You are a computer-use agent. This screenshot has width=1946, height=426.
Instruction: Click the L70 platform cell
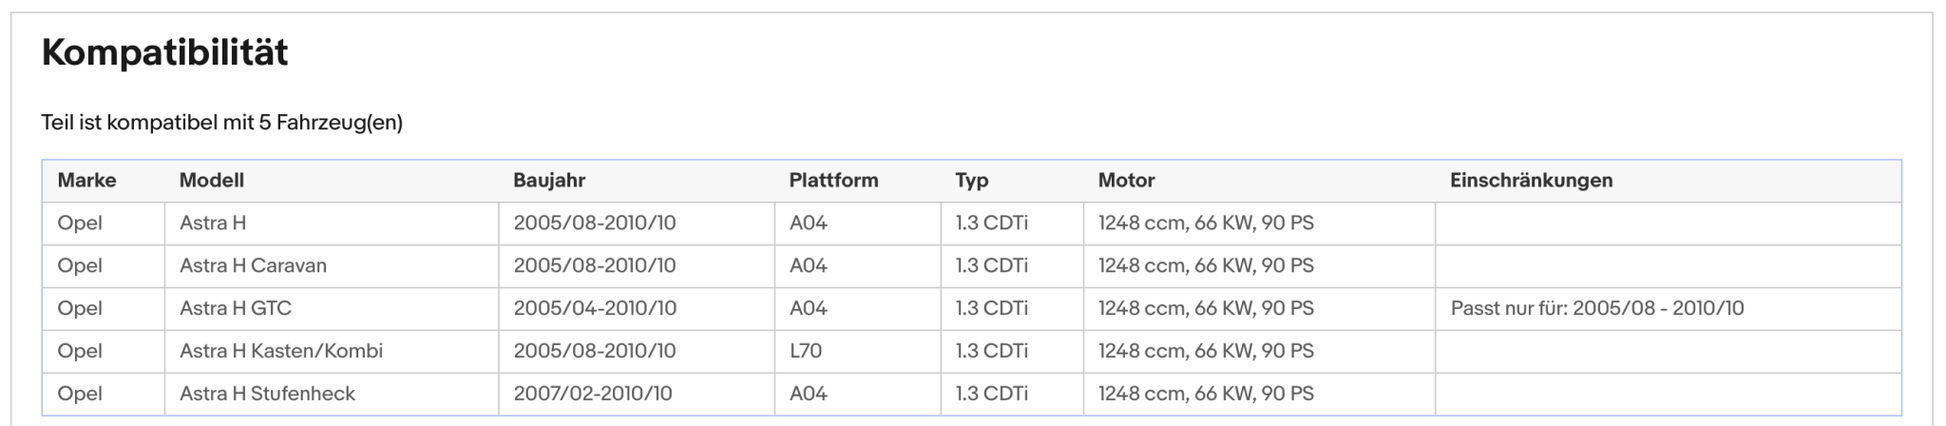857,351
